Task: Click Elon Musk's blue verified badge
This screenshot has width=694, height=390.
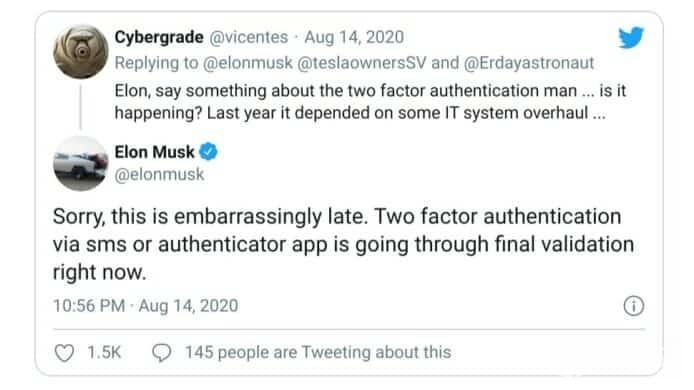Action: pos(208,152)
